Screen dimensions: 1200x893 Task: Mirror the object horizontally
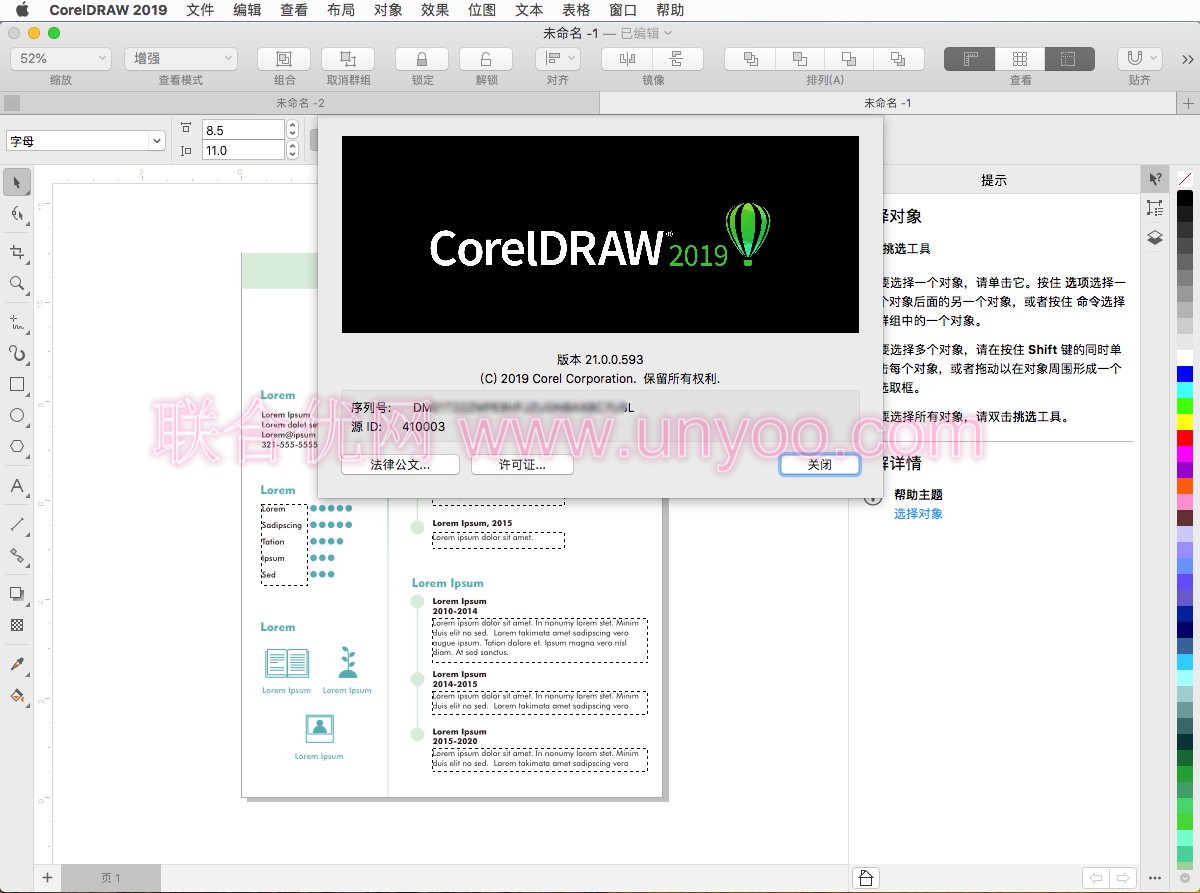tap(628, 59)
